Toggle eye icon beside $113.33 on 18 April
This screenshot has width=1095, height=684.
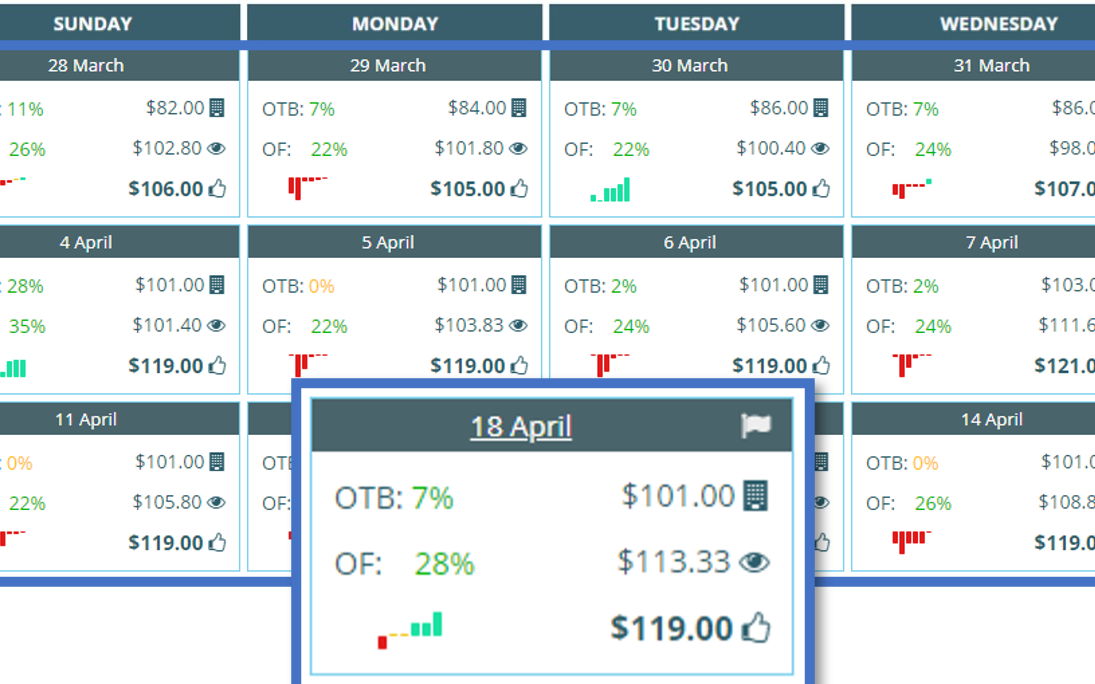[754, 562]
